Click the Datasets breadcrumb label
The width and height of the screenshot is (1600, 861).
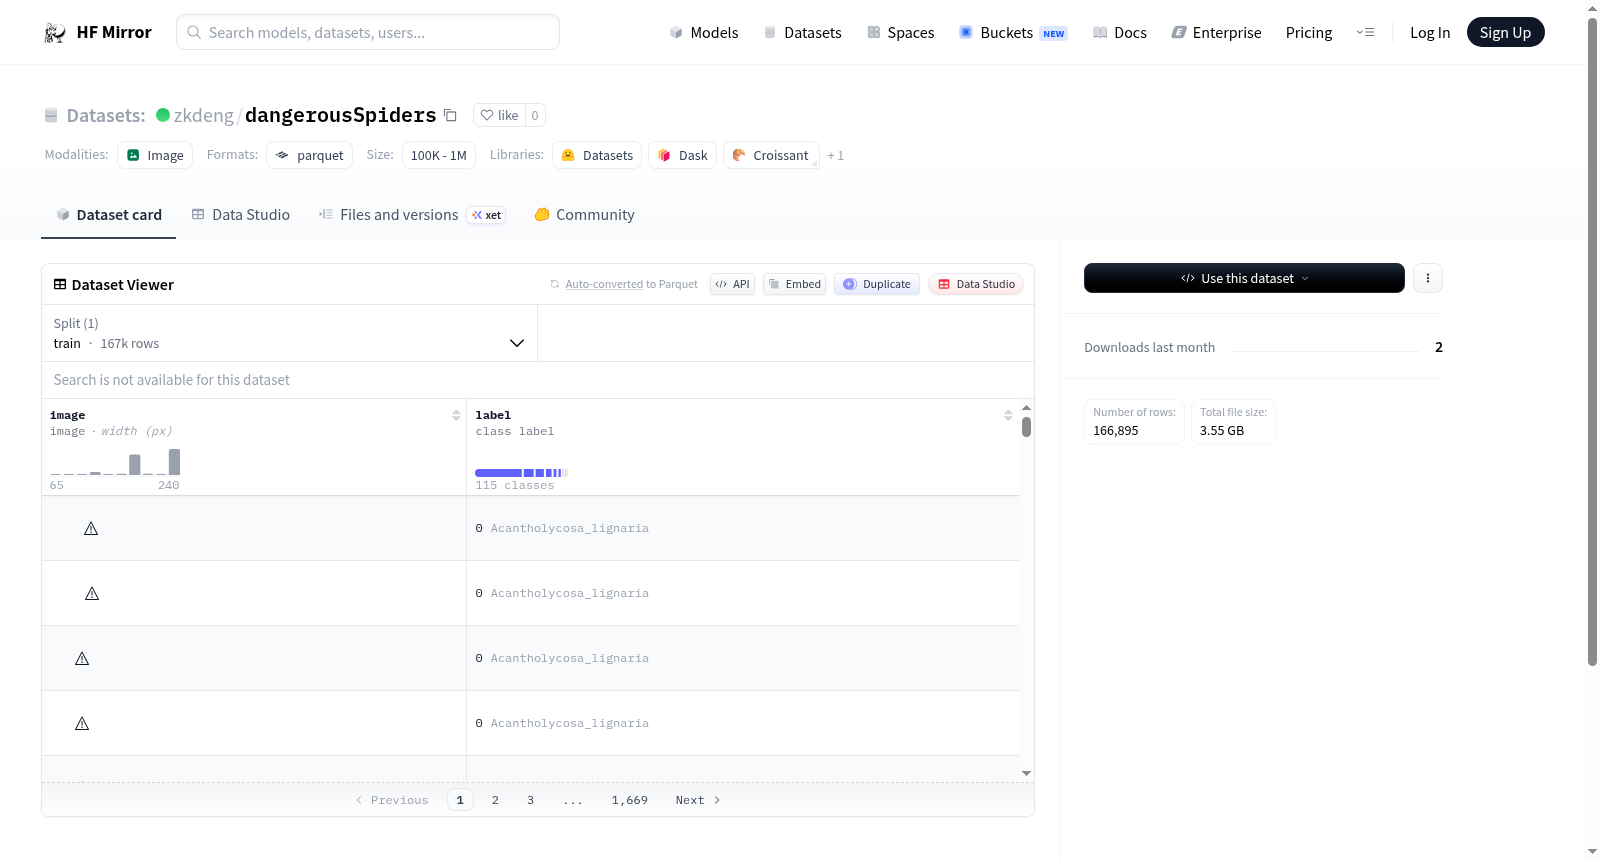click(106, 115)
